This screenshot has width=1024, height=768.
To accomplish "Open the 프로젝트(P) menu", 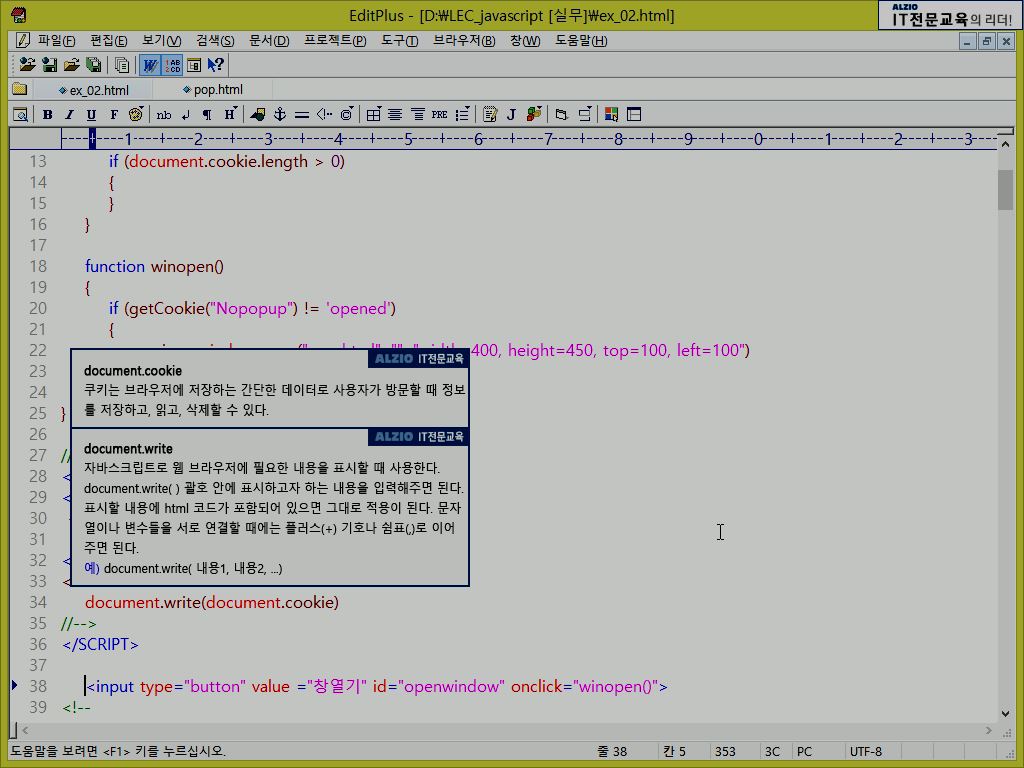I will (335, 40).
